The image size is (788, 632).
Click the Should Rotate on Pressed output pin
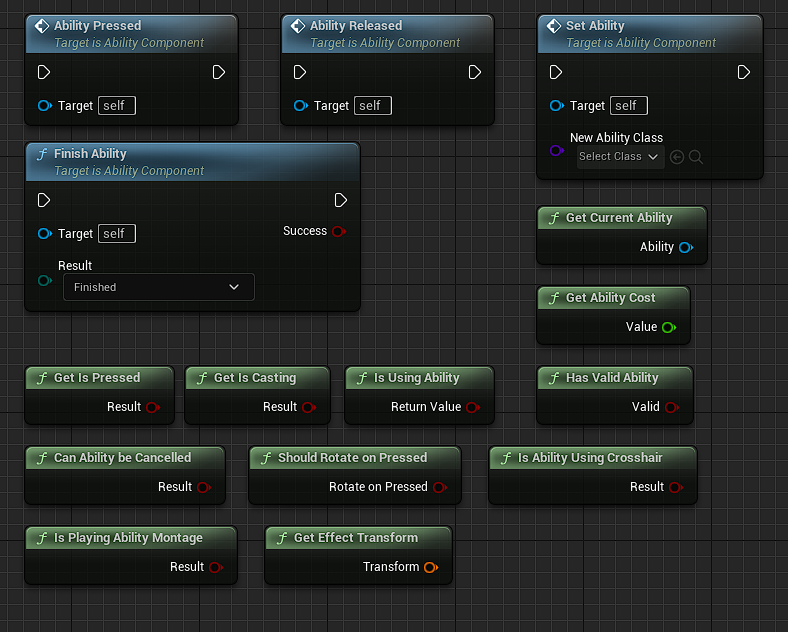438,487
